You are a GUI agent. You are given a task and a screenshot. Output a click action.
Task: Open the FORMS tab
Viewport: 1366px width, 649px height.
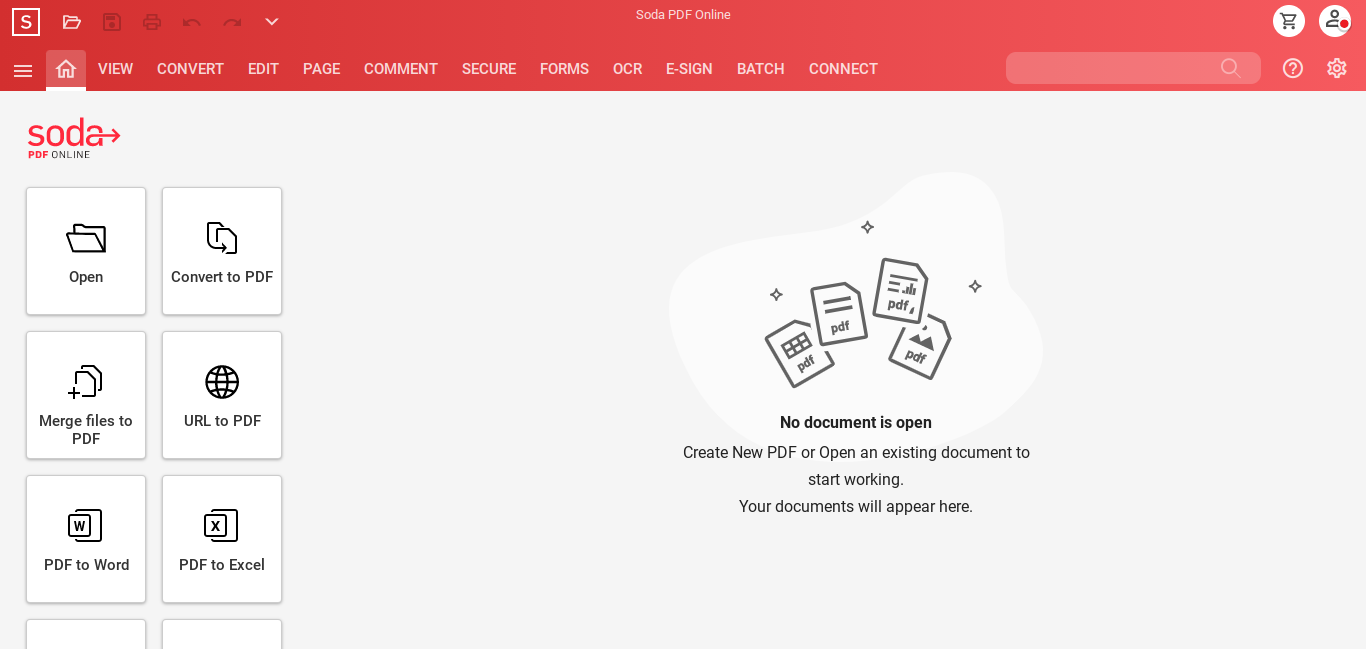tap(564, 69)
